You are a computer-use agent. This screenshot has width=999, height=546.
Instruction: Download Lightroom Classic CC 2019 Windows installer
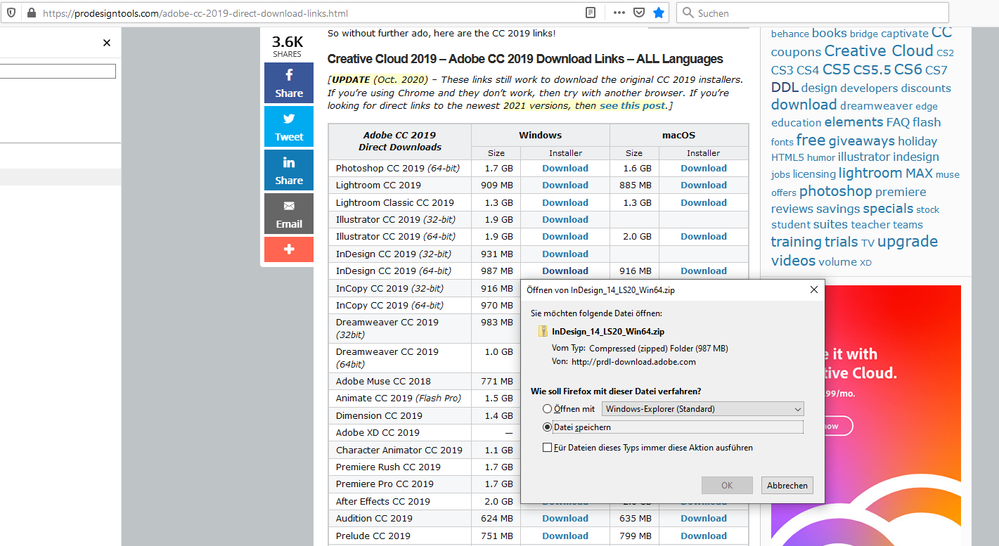coord(565,203)
